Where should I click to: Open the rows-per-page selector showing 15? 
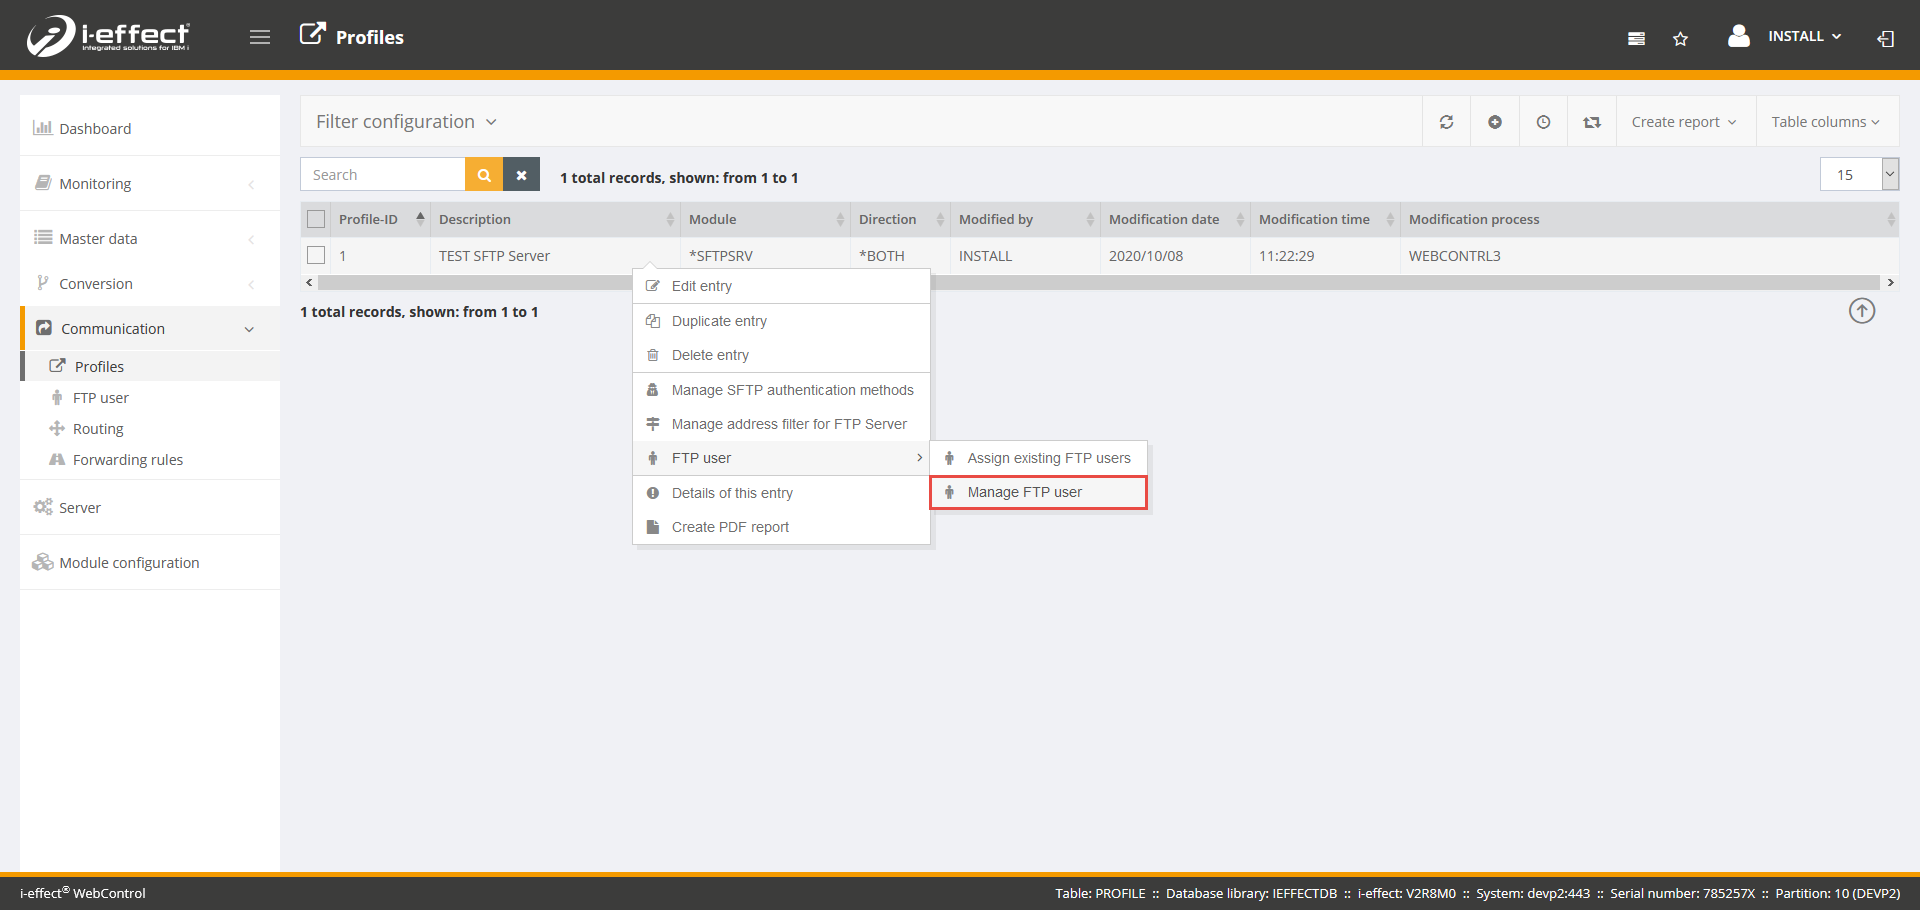[x=1858, y=174]
